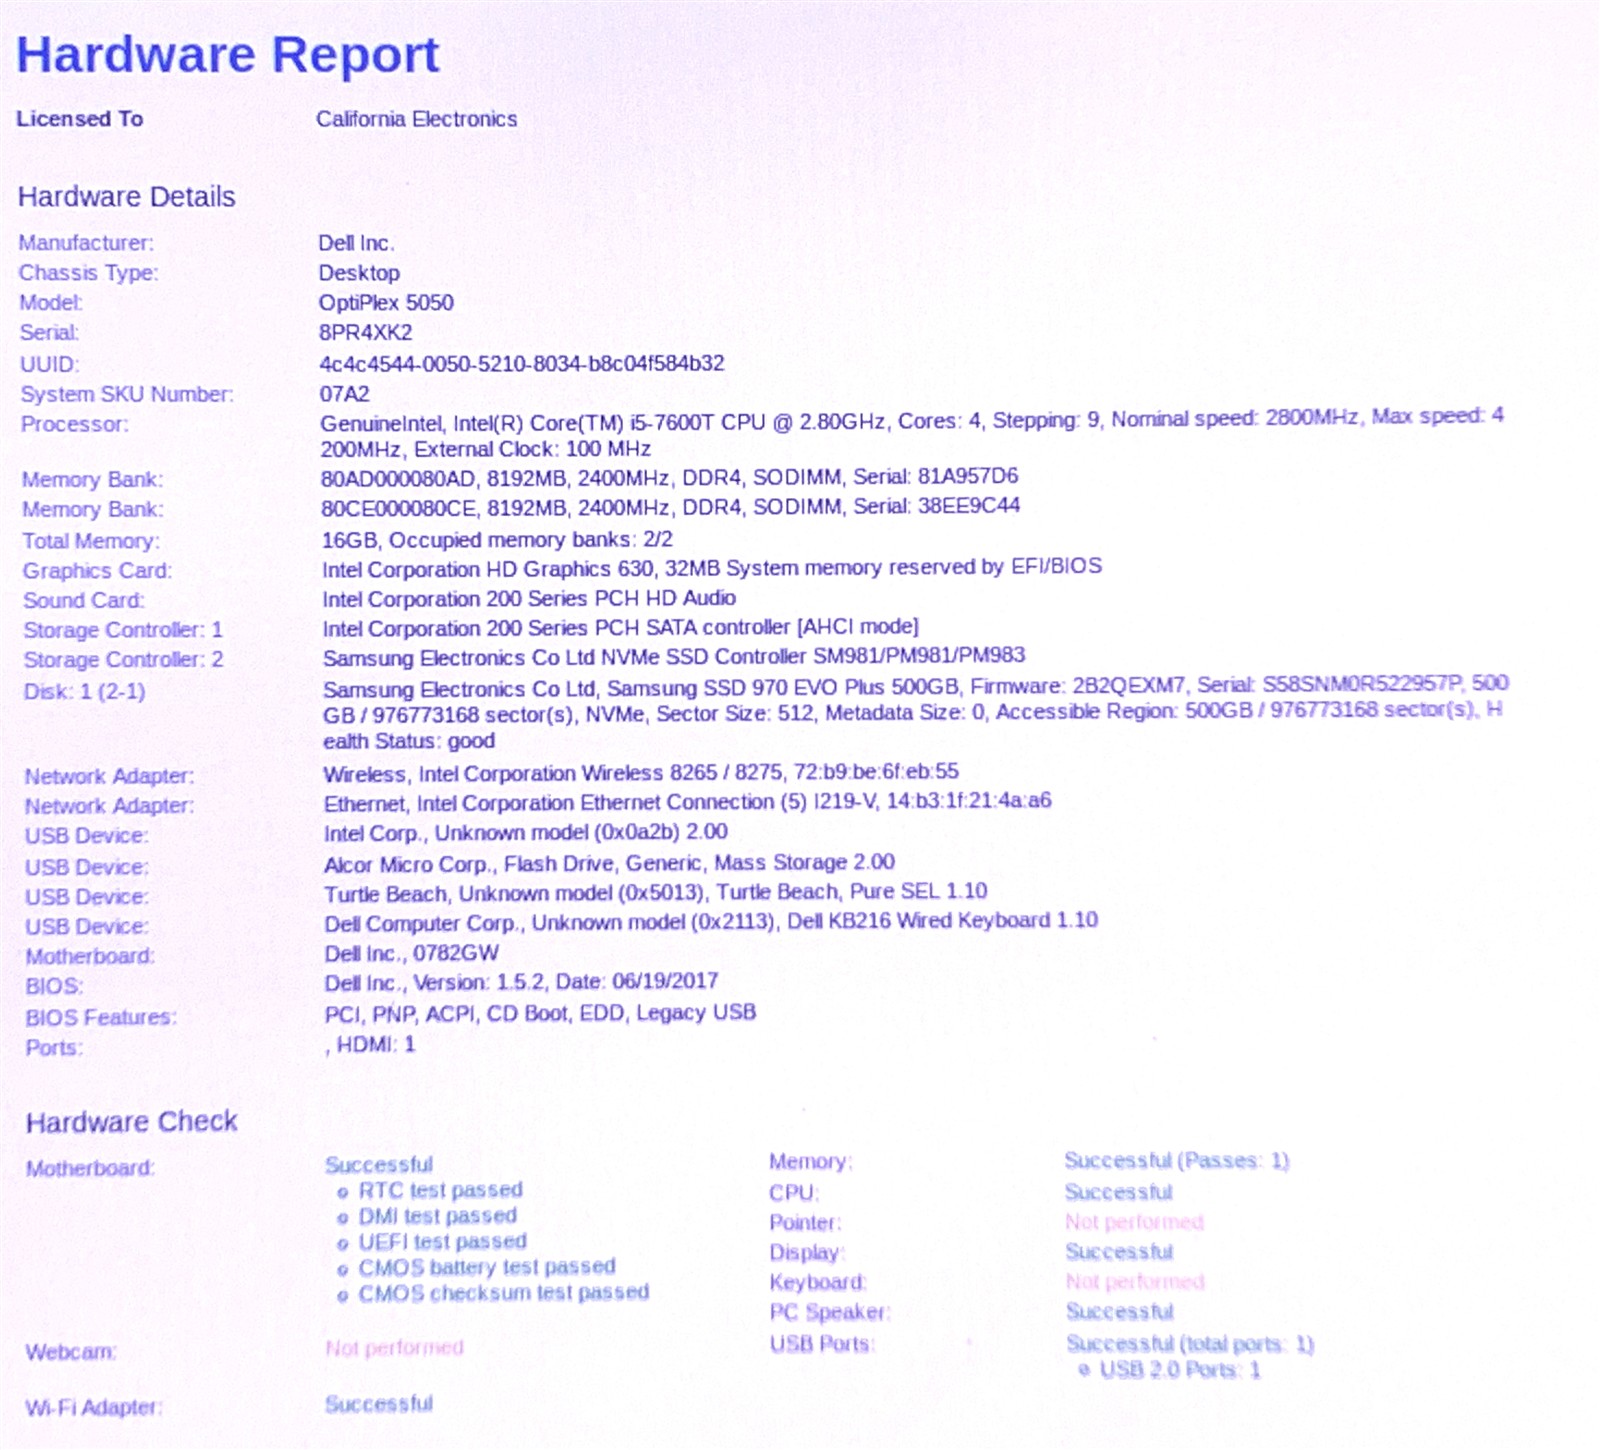Click the Memory Successful (Passes: 1) status
1600x1450 pixels.
coord(1177,1161)
